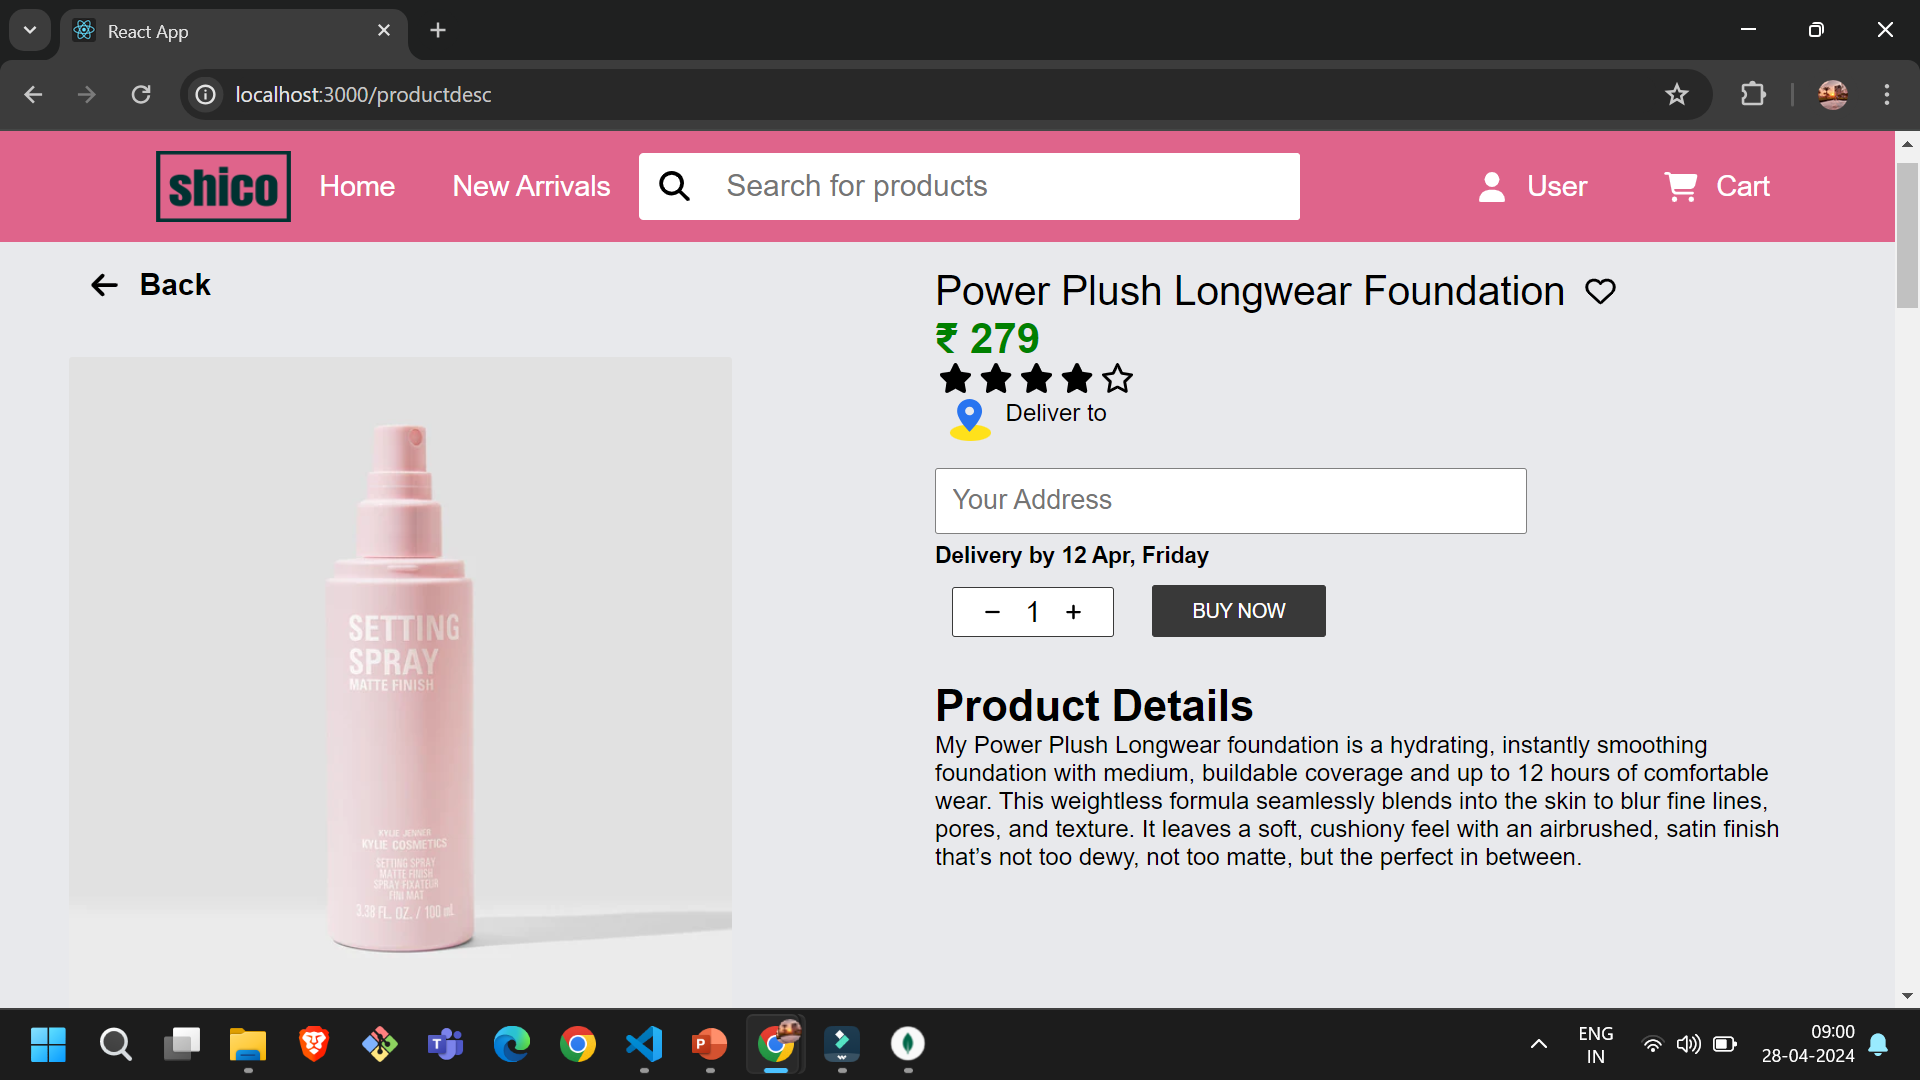
Task: Open Chrome profile avatar
Action: point(1833,94)
